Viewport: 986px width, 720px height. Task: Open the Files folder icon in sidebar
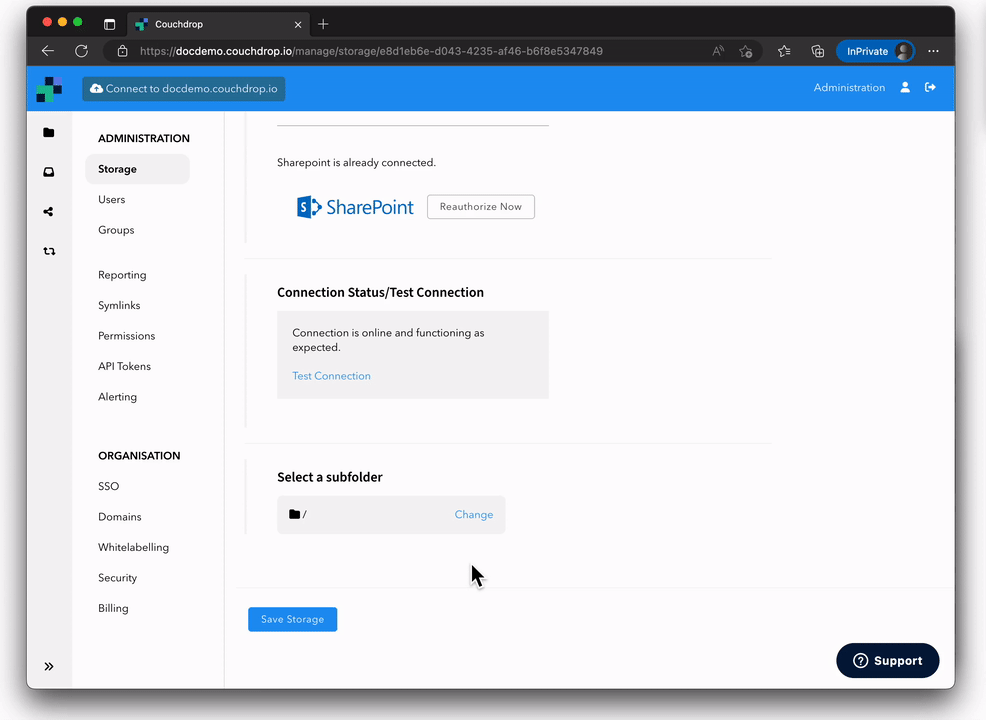click(48, 132)
